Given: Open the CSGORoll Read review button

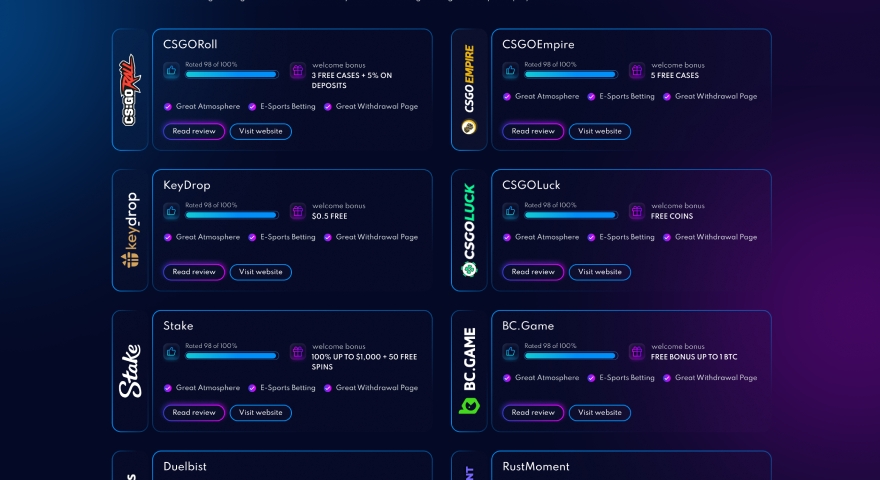Looking at the screenshot, I should (x=194, y=131).
